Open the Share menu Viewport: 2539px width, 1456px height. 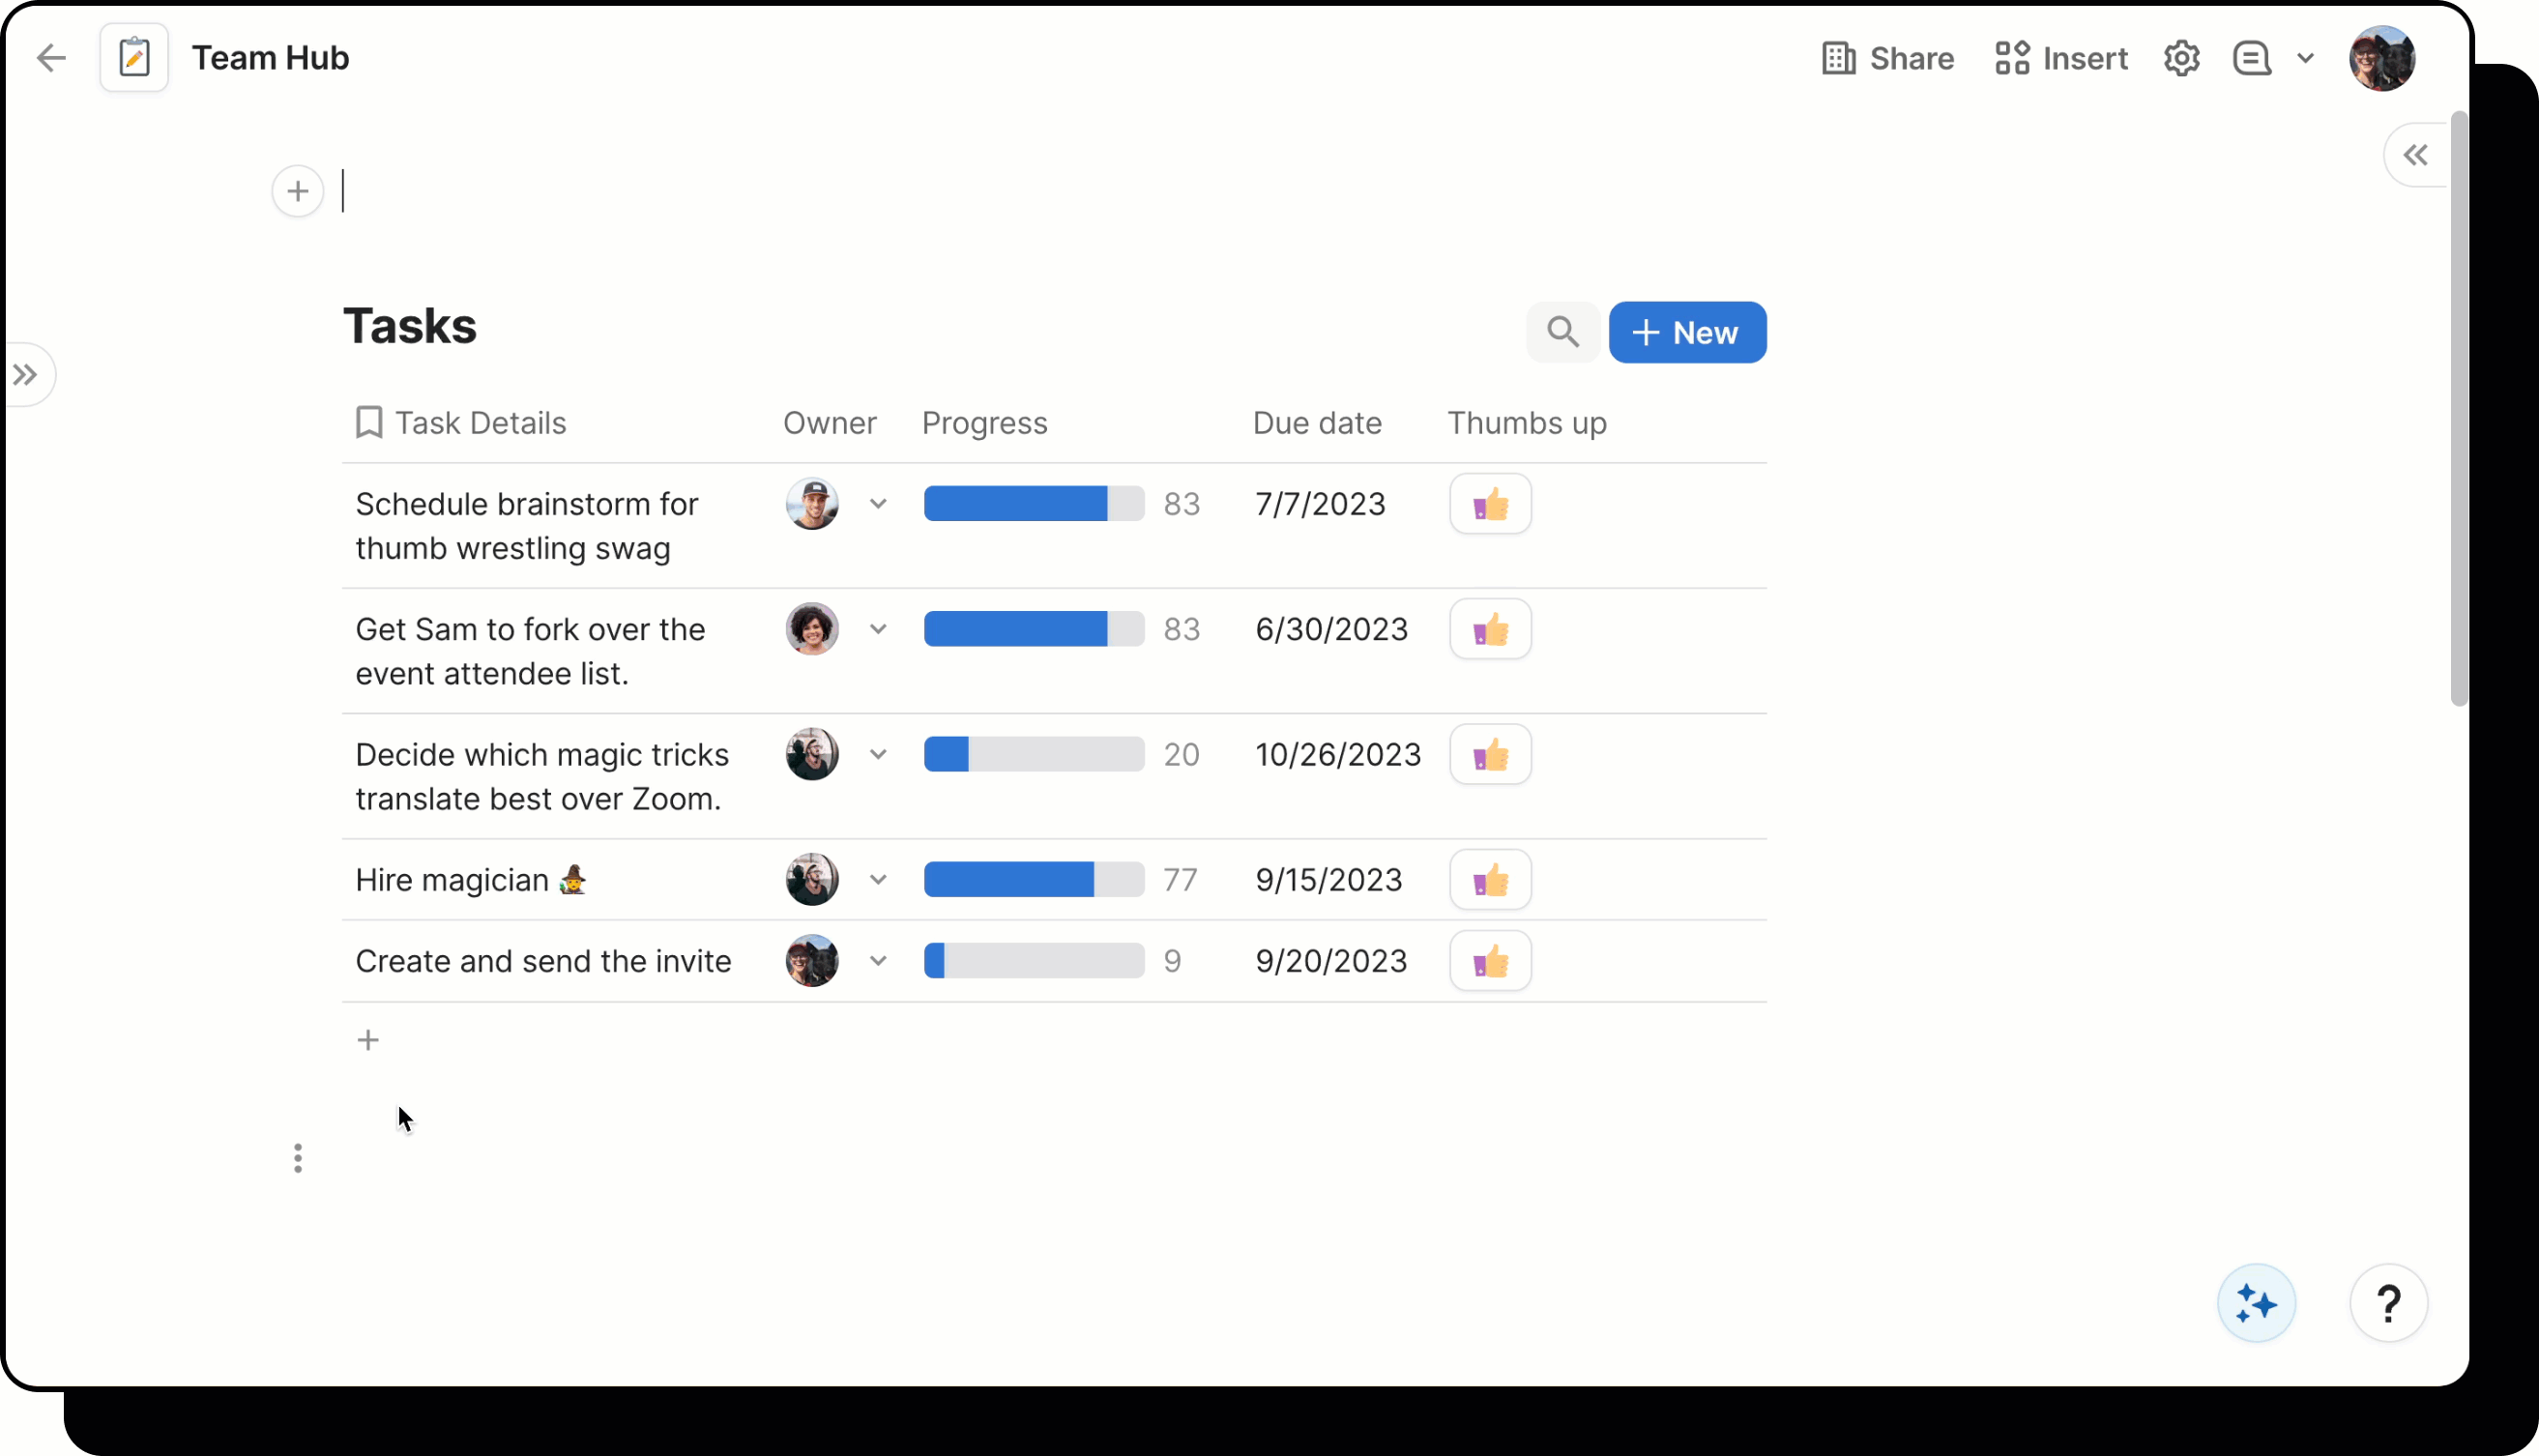click(x=1888, y=58)
